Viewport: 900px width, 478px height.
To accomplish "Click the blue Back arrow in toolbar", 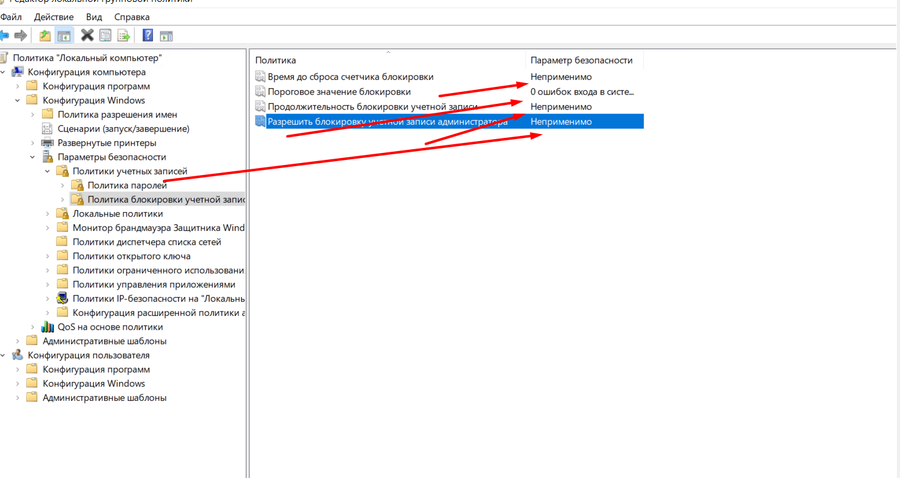I will point(5,36).
